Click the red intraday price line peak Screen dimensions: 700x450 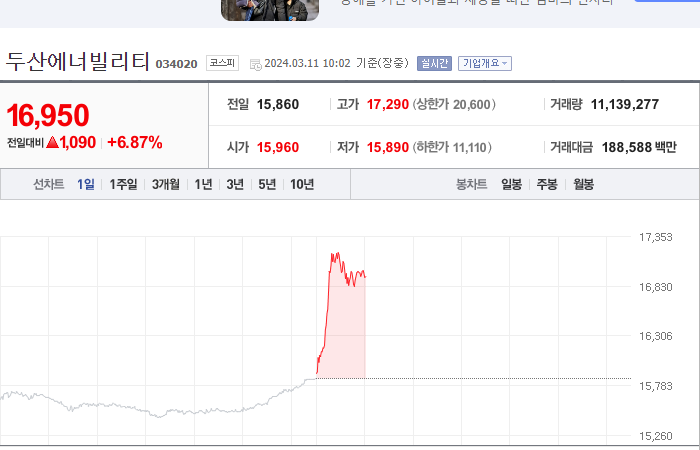[335, 255]
